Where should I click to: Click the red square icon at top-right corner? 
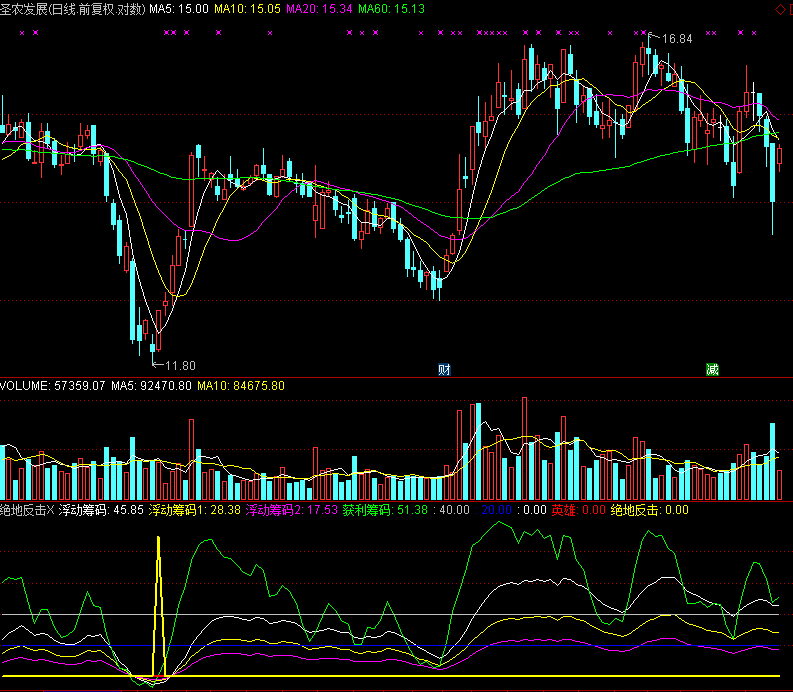click(788, 8)
